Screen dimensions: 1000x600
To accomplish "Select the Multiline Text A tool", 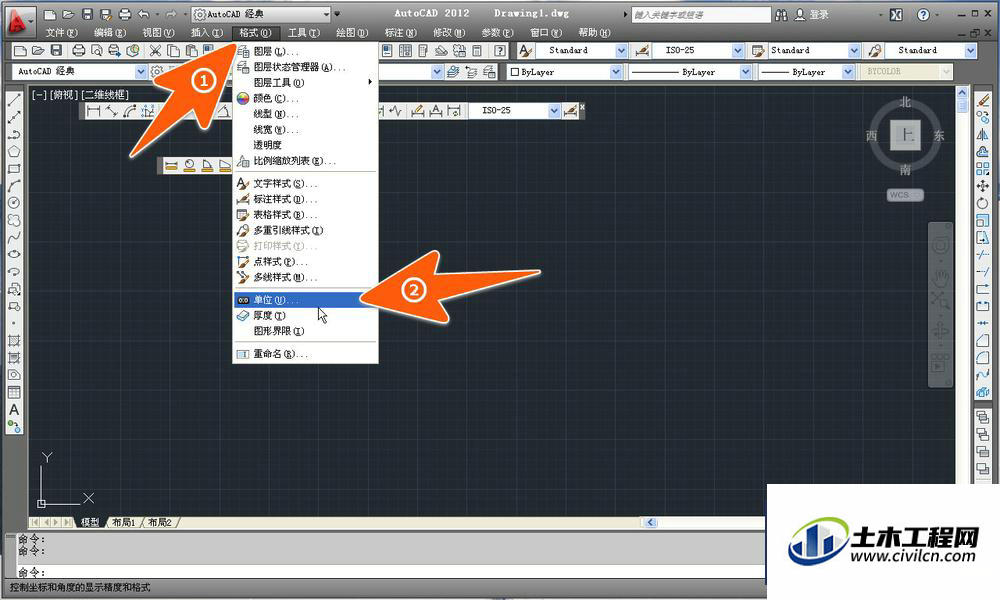I will (13, 410).
